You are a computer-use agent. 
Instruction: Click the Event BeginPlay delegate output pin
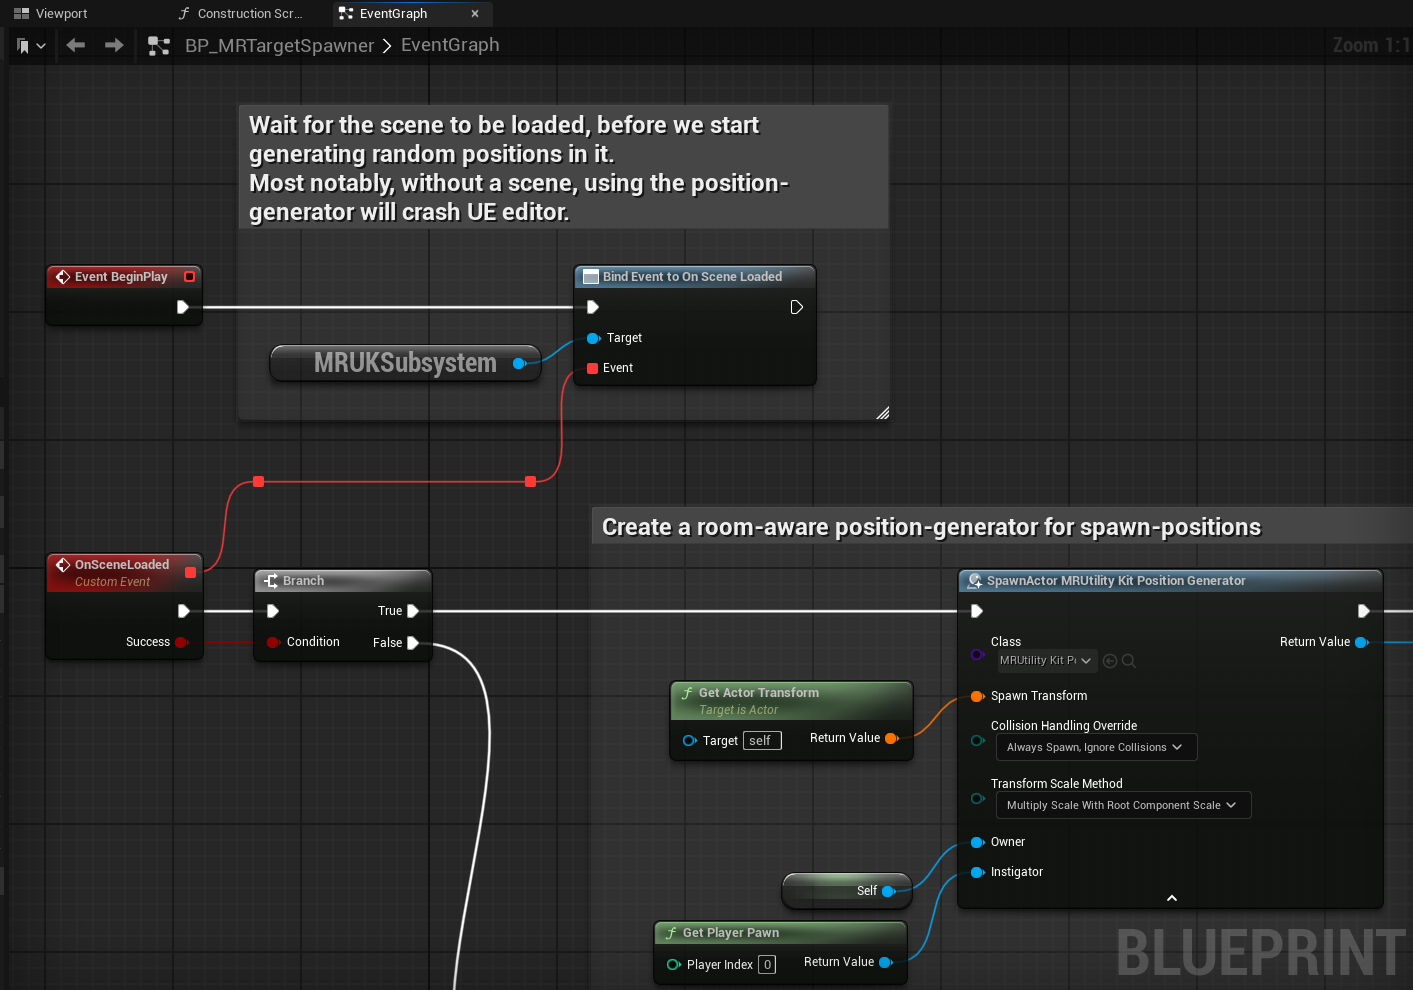pyautogui.click(x=189, y=277)
